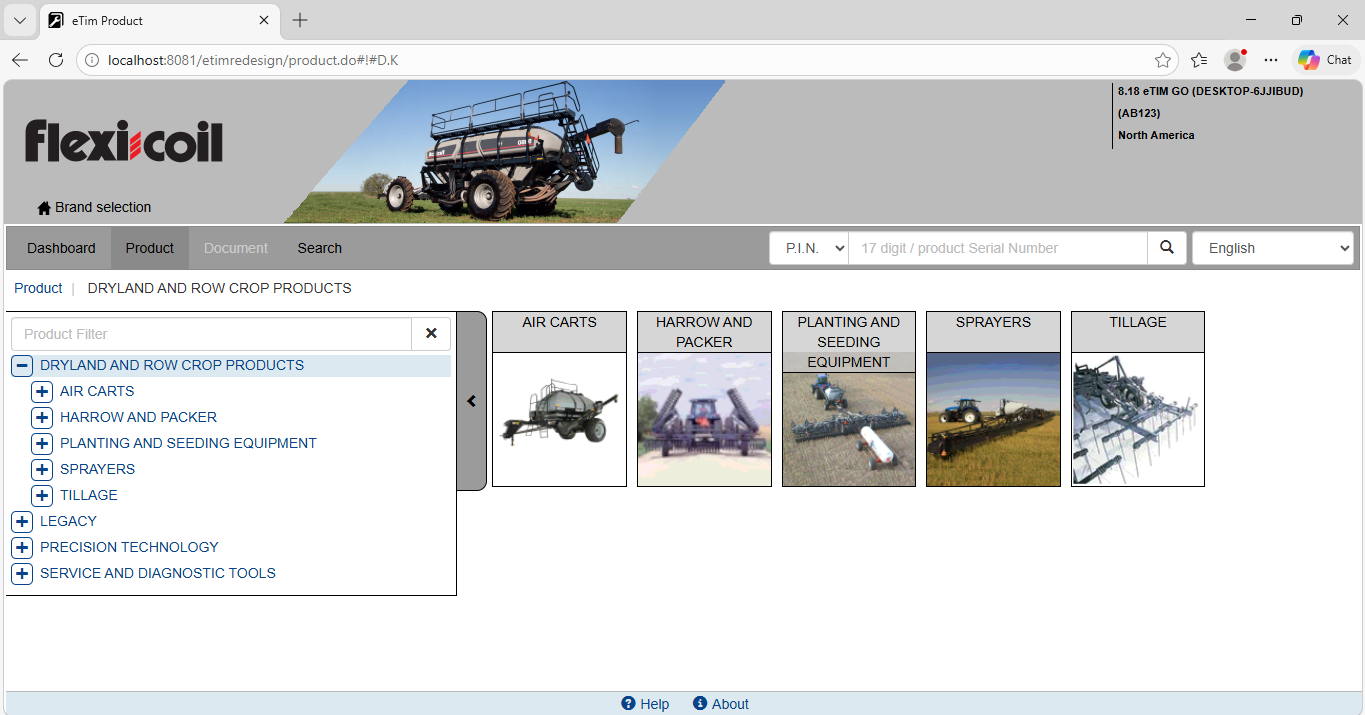Select the Document tab

coord(236,248)
